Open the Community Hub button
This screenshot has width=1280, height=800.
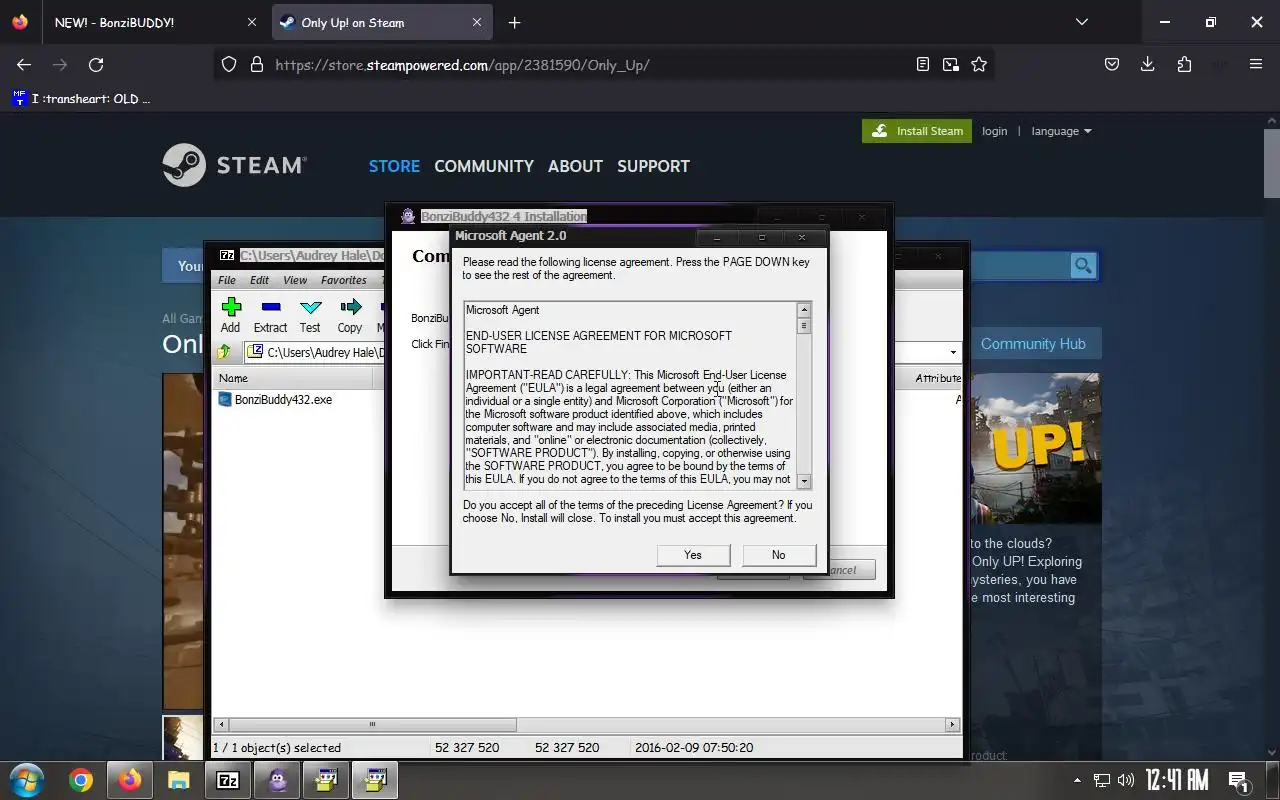1033,343
